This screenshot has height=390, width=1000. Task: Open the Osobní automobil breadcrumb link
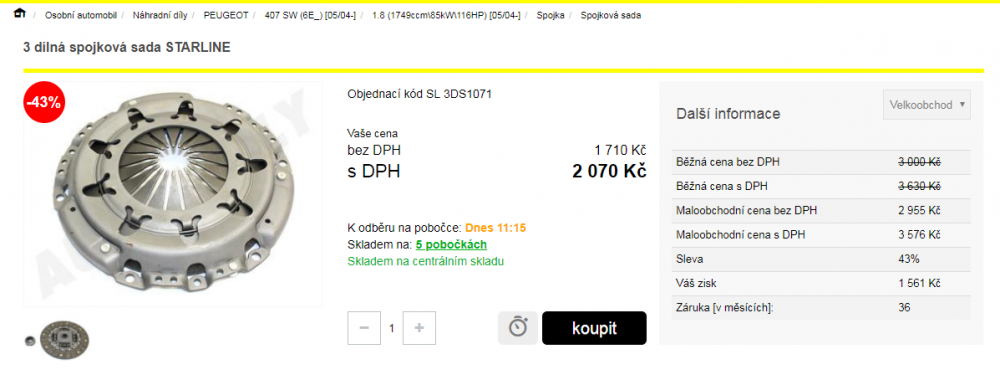click(x=80, y=15)
